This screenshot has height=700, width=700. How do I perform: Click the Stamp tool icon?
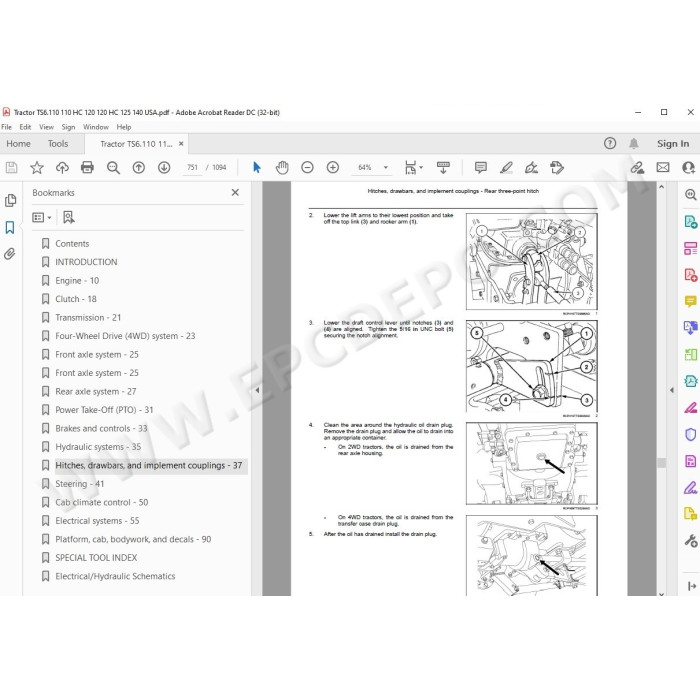click(557, 168)
